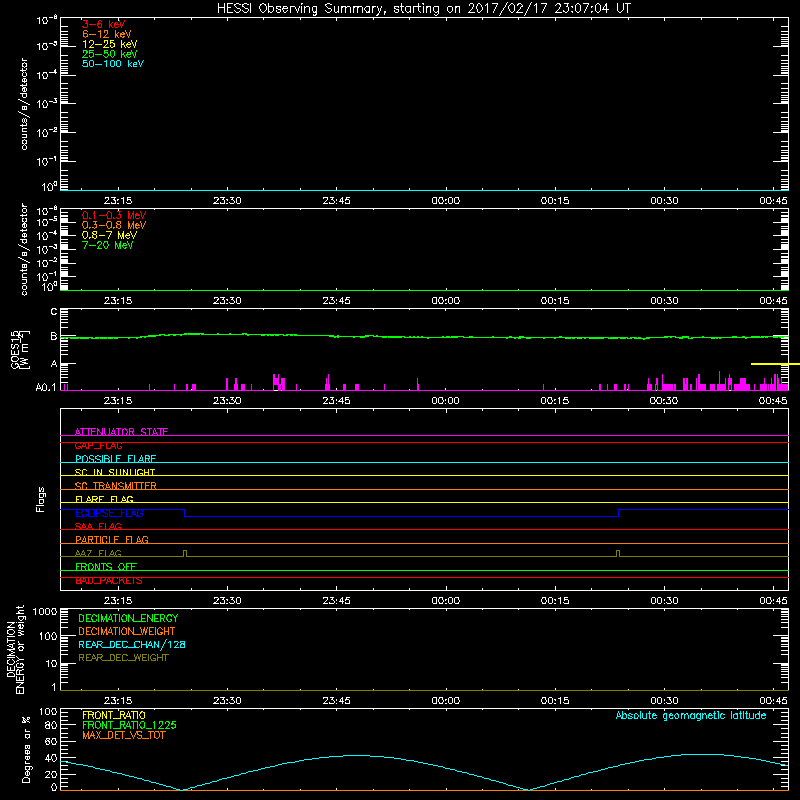The height and width of the screenshot is (800, 800).
Task: Click the REAR_DEC_WEIGHT legend label
Action: pyautogui.click(x=123, y=658)
